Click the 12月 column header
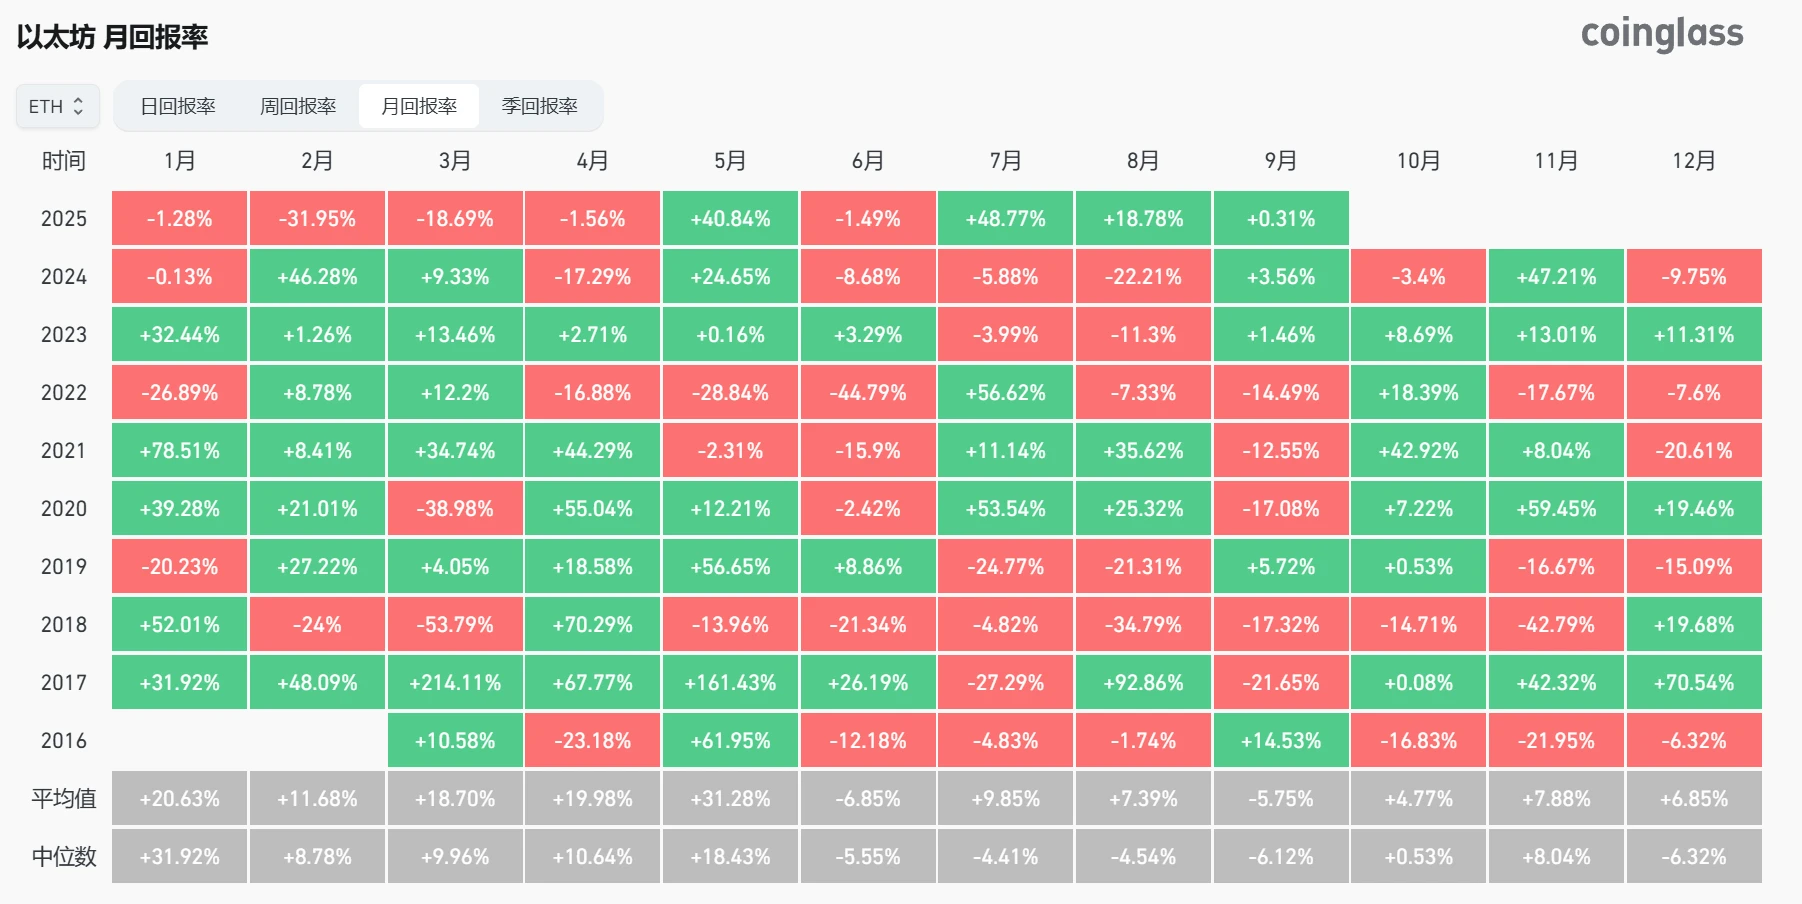This screenshot has width=1802, height=904. pos(1693,161)
